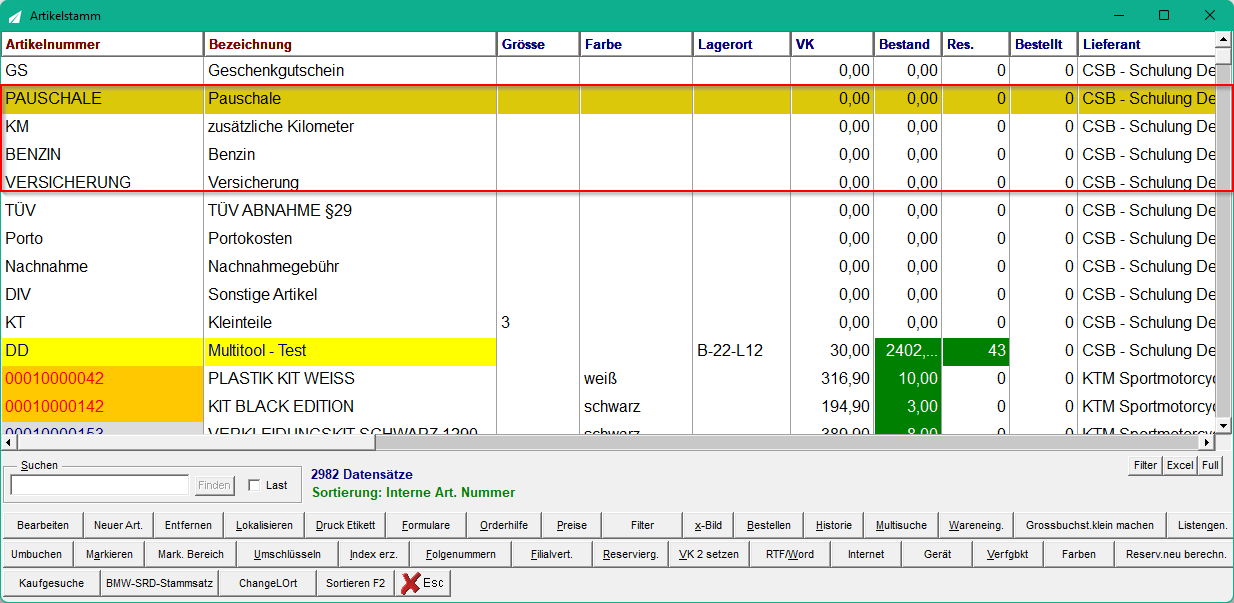Click the Sortieren F2 button

pos(356,583)
